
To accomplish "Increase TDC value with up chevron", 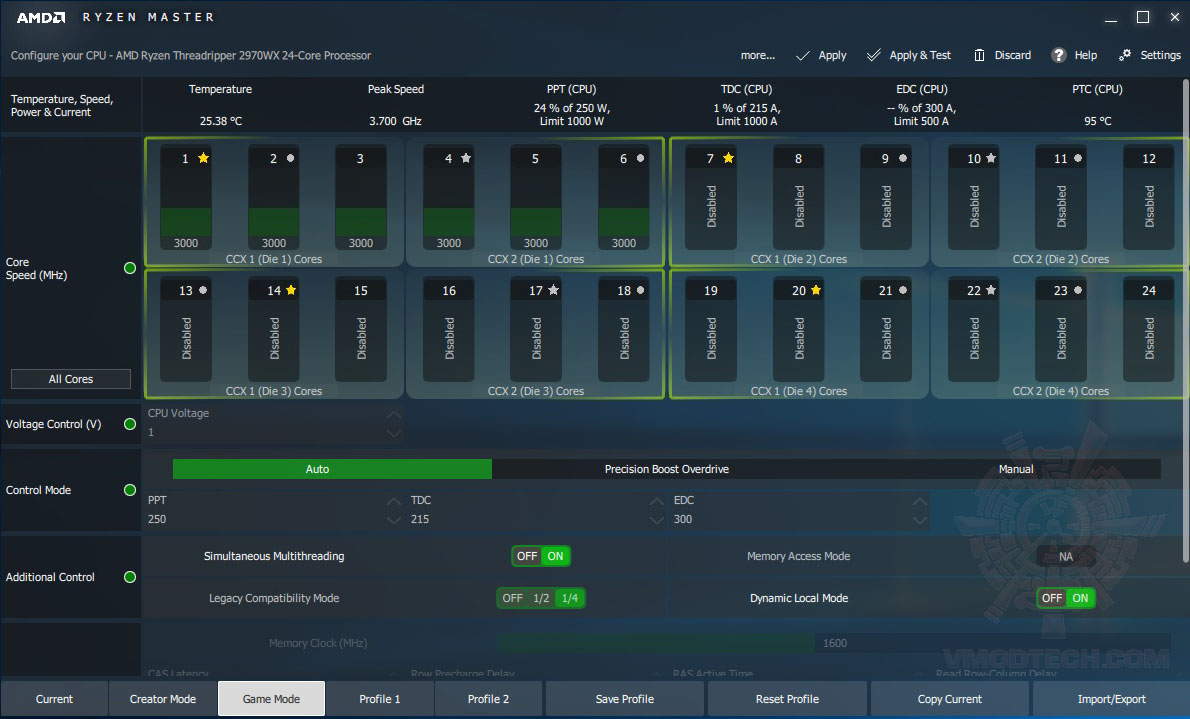I will (x=656, y=501).
